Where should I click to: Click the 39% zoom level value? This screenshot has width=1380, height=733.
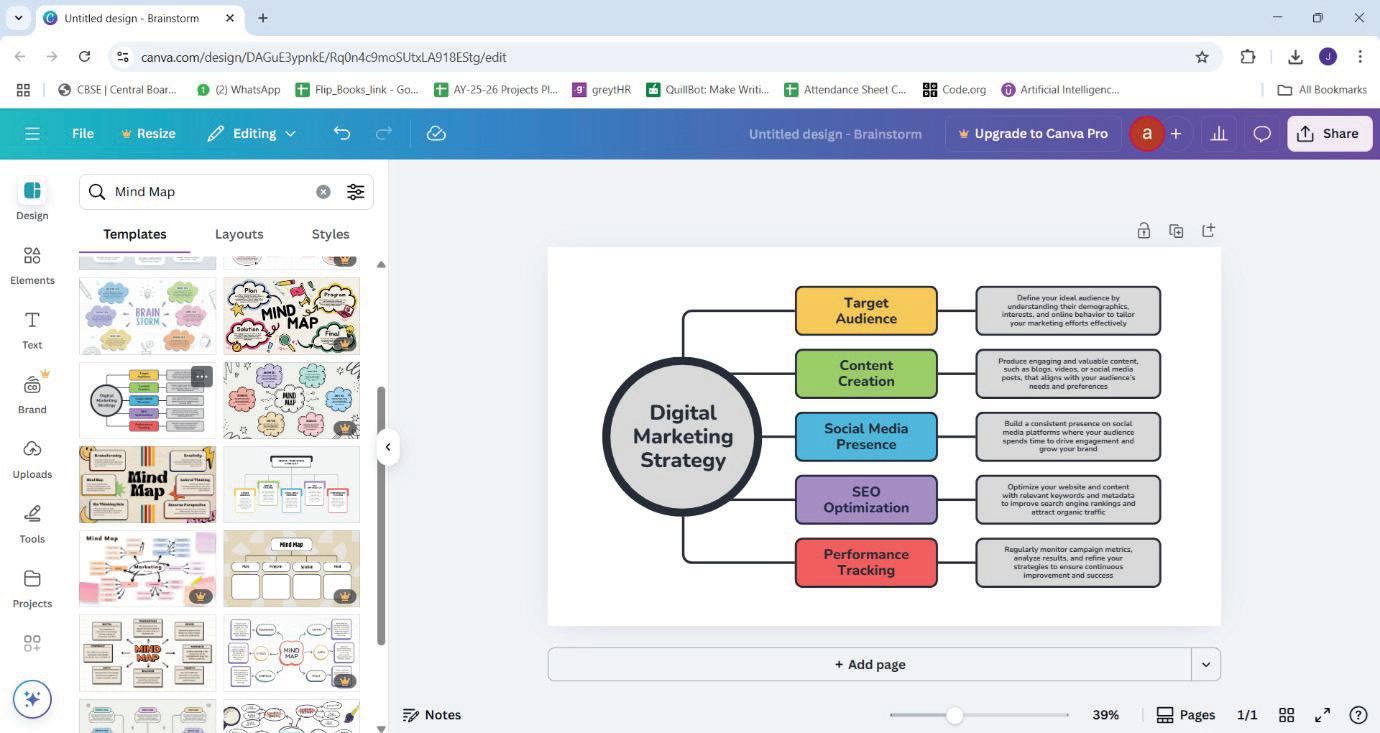point(1105,715)
